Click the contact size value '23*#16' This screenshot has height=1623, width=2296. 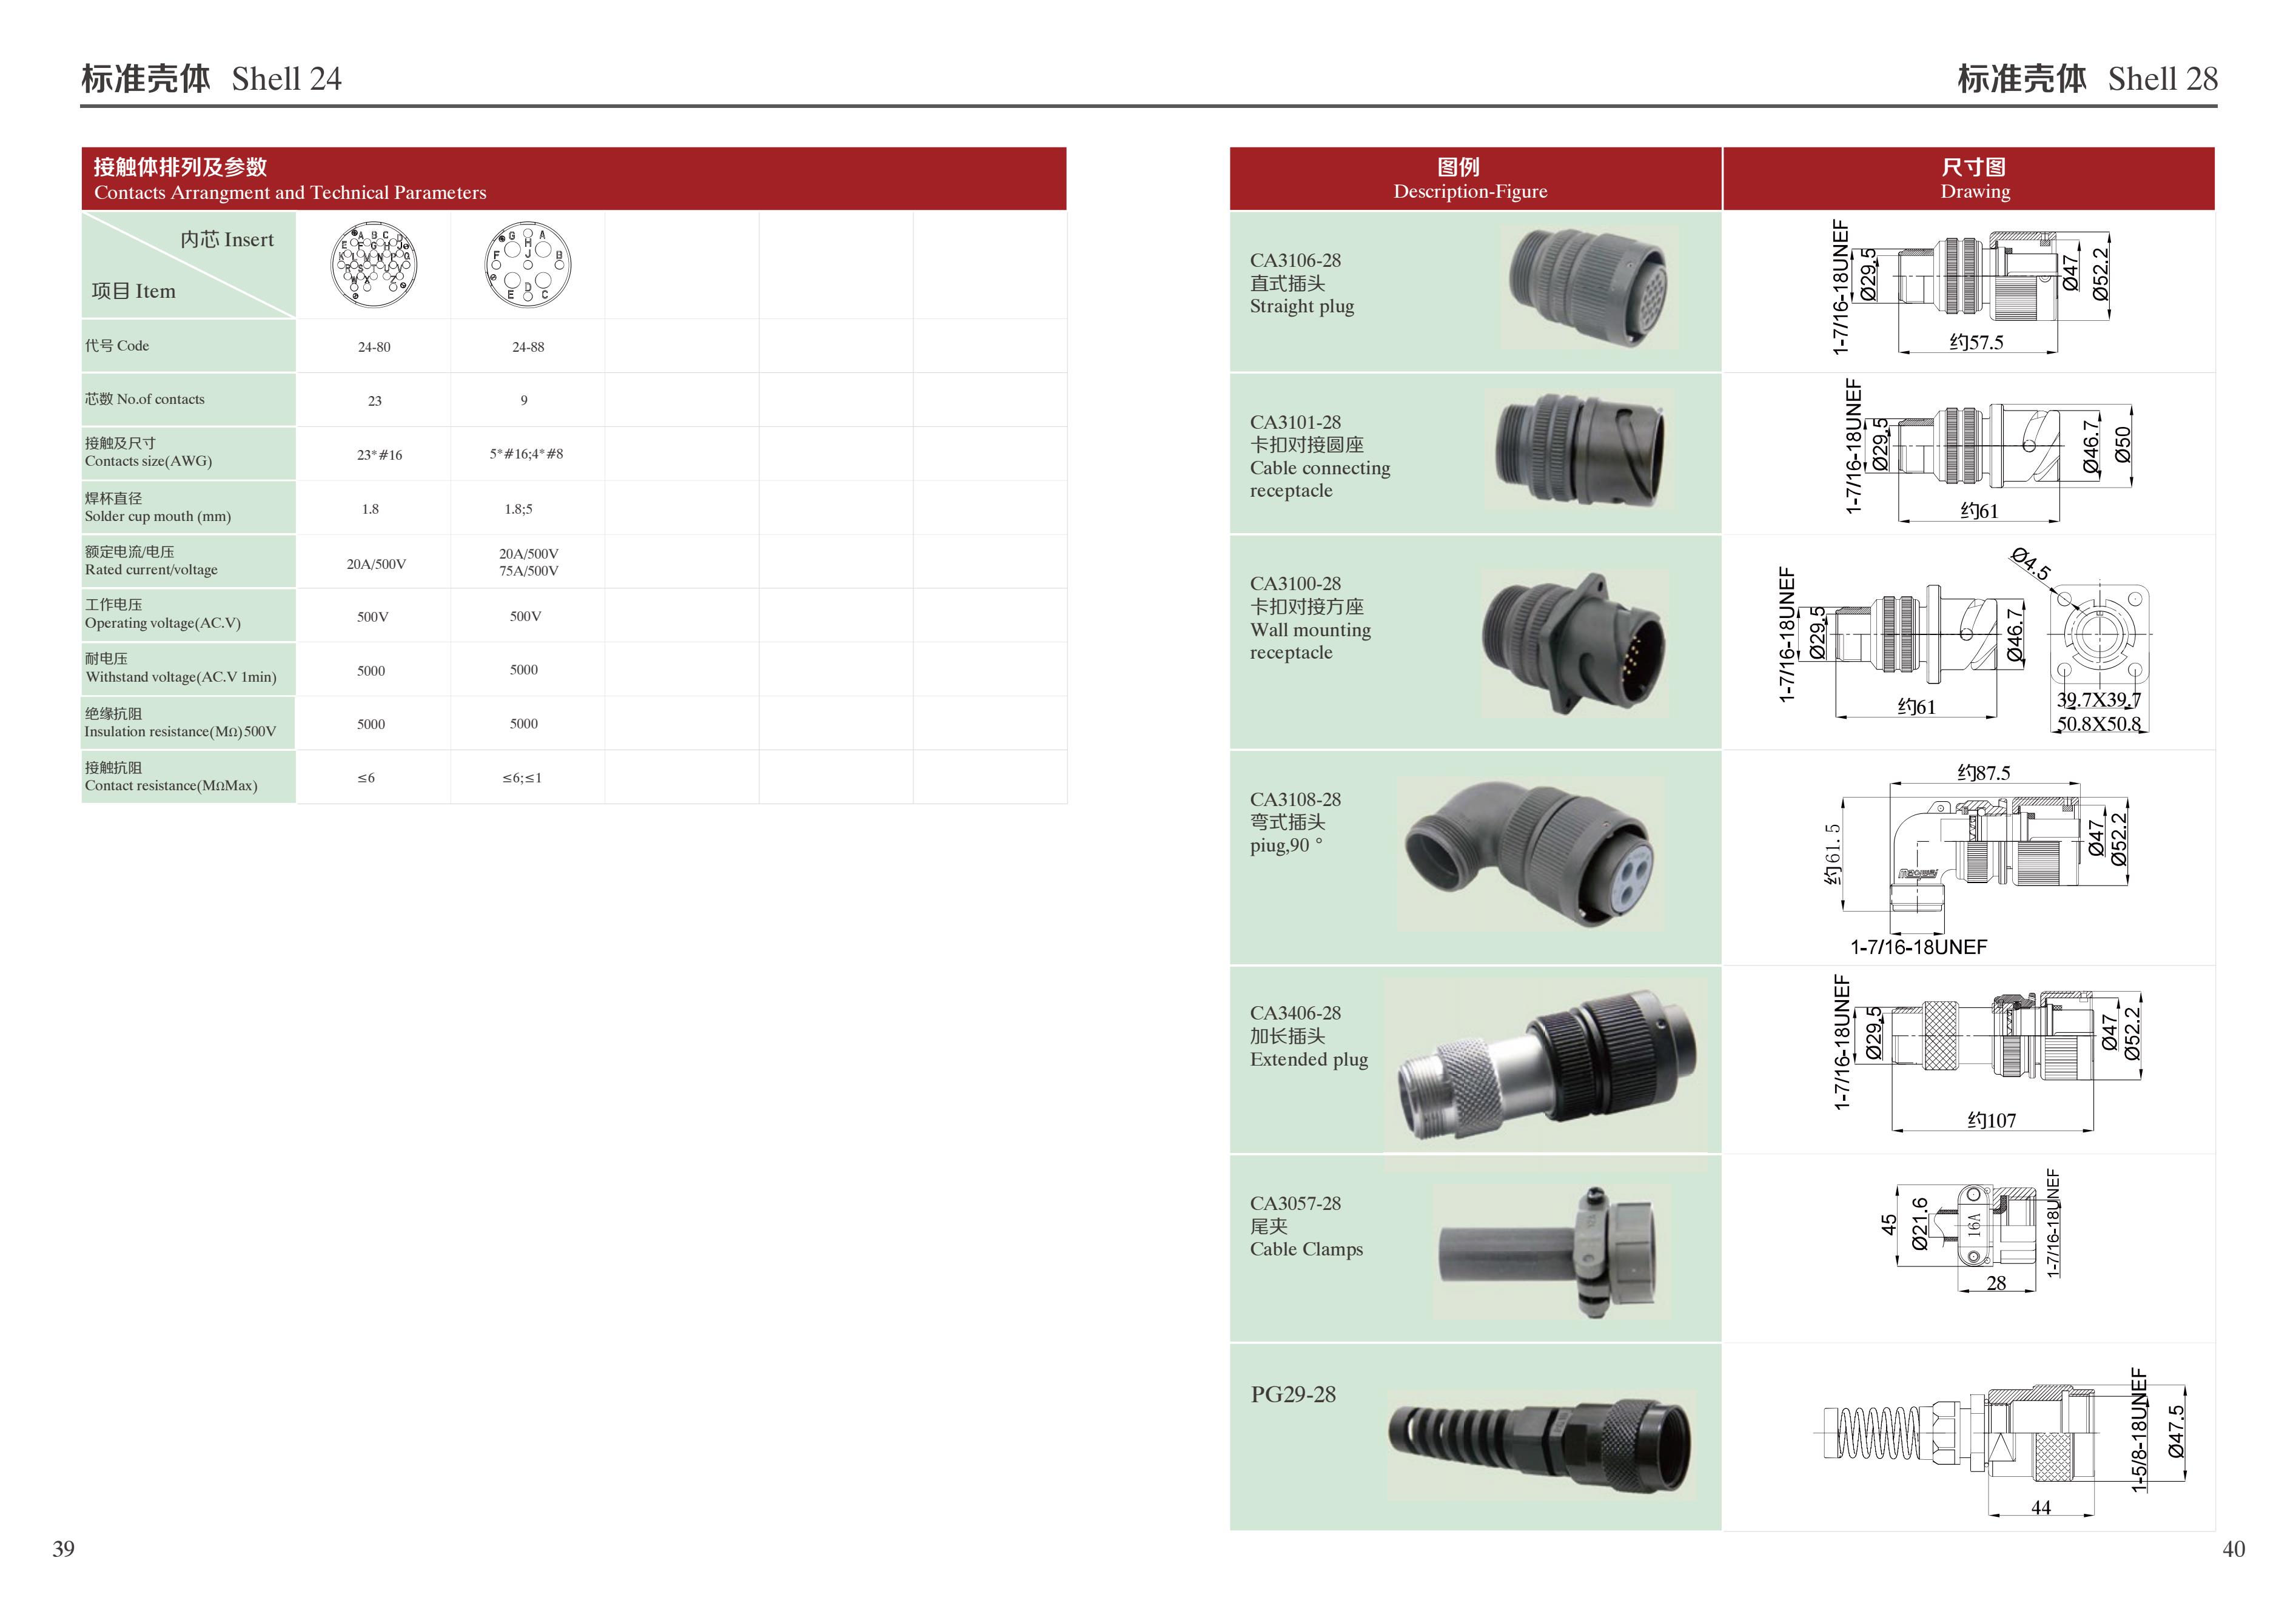380,455
